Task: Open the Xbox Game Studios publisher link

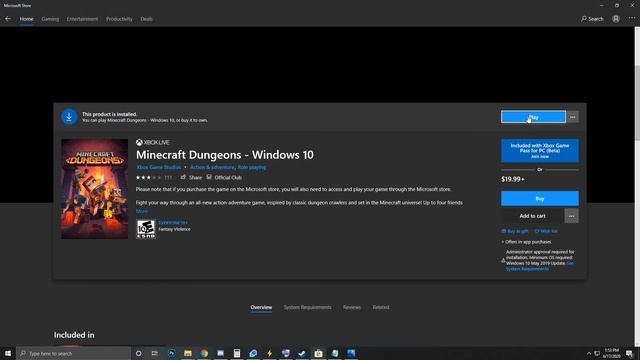Action: point(159,167)
